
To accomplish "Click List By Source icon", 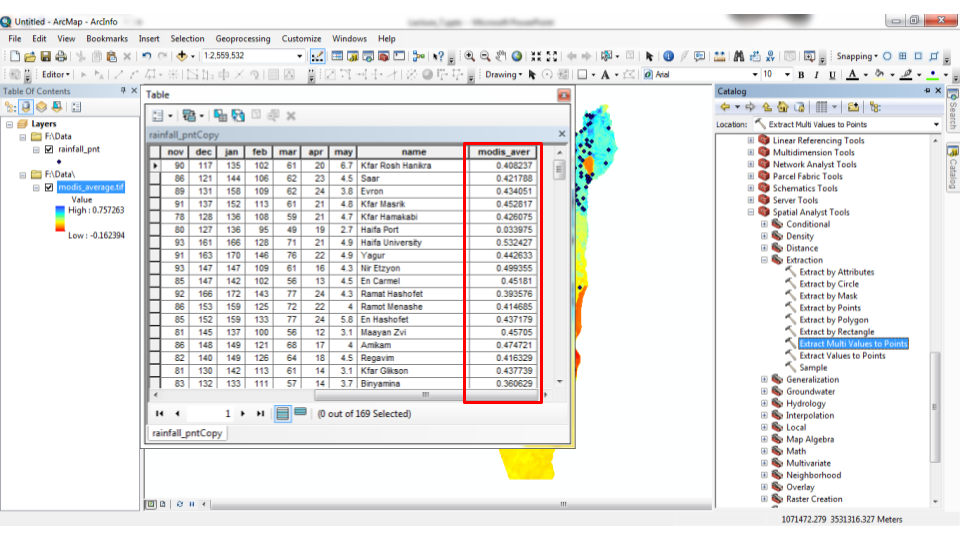I will (x=26, y=107).
